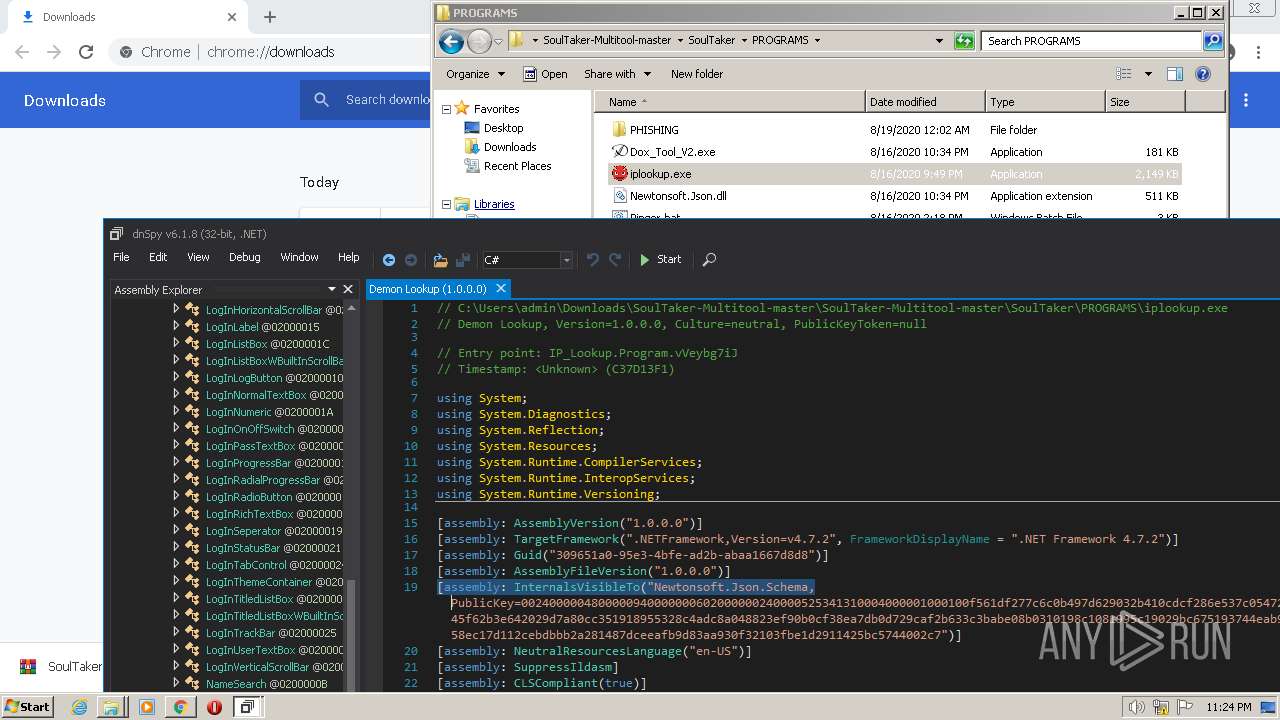The height and width of the screenshot is (720, 1280).
Task: Start debugging with the Start button
Action: coord(660,259)
